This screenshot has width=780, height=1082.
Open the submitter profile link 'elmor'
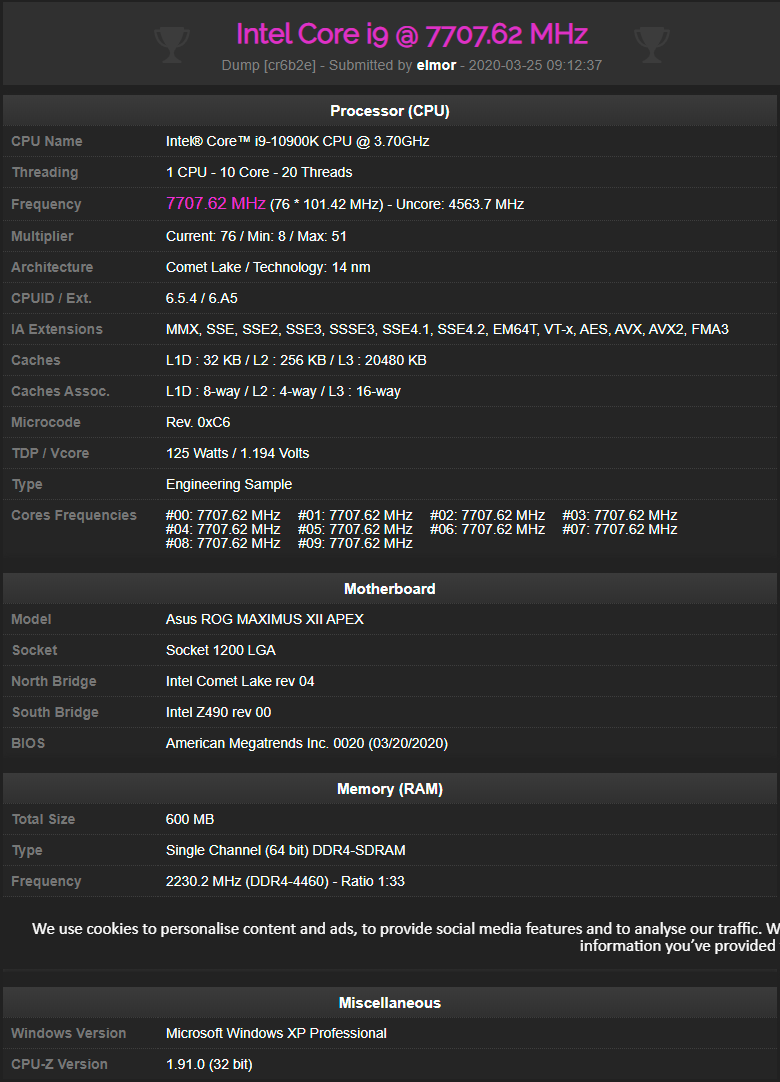436,66
